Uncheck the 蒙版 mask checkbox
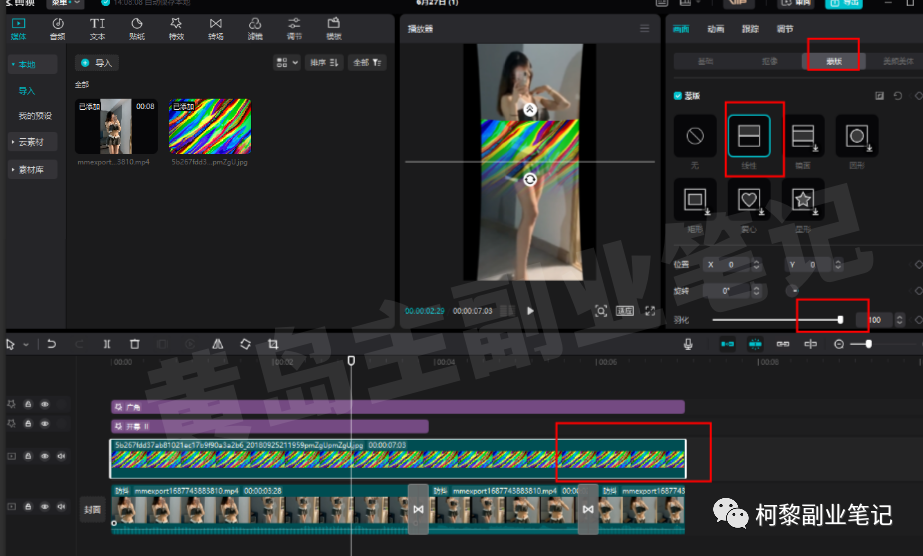923x556 pixels. (678, 95)
